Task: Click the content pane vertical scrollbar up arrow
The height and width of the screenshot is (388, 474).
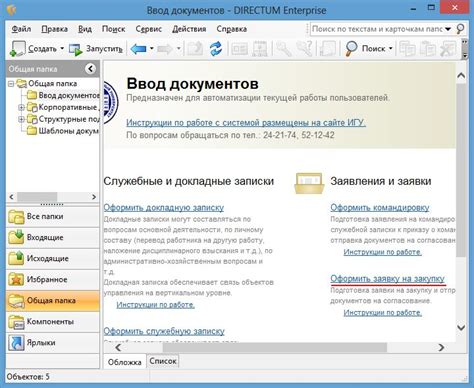Action: tap(461, 75)
